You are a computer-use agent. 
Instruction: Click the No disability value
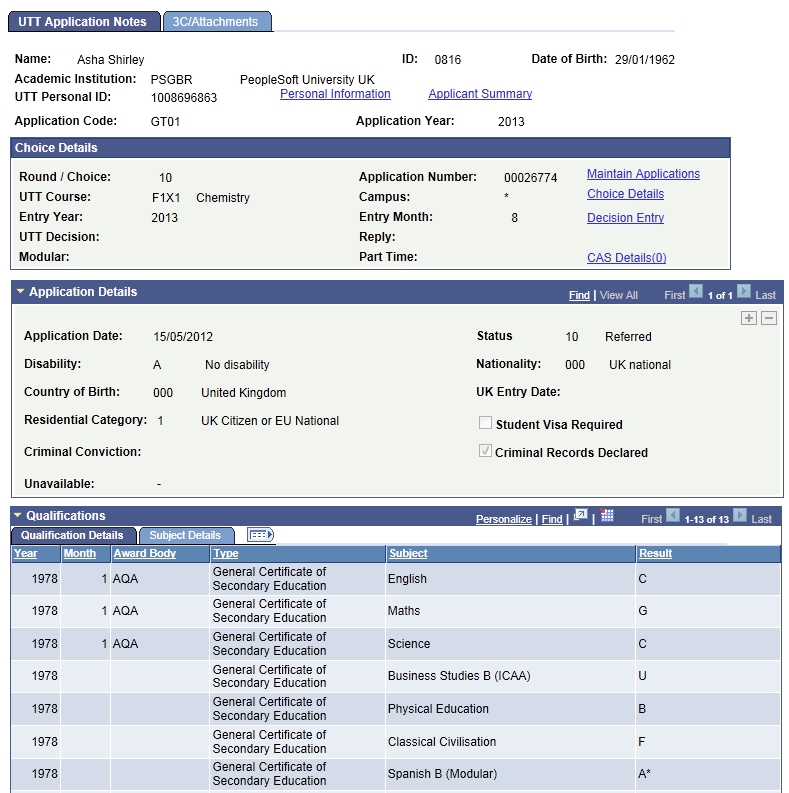(x=237, y=365)
